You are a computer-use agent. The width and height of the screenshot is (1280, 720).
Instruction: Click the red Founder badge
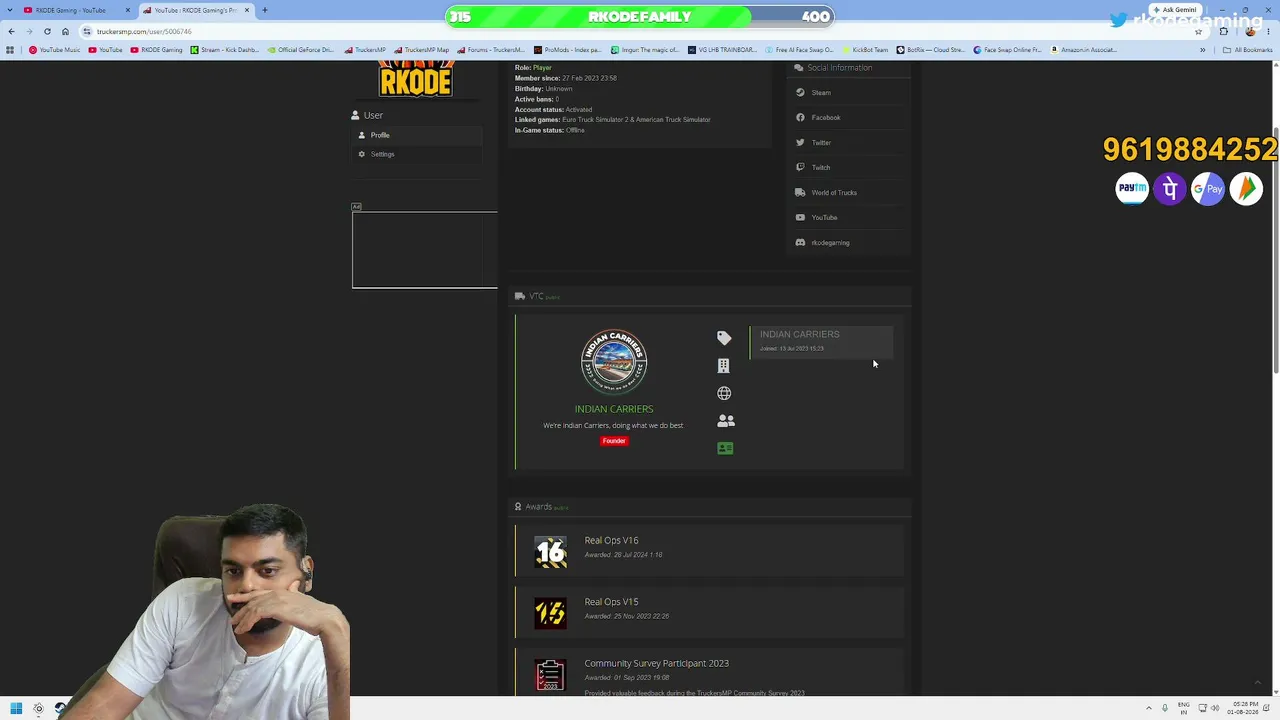pyautogui.click(x=614, y=441)
